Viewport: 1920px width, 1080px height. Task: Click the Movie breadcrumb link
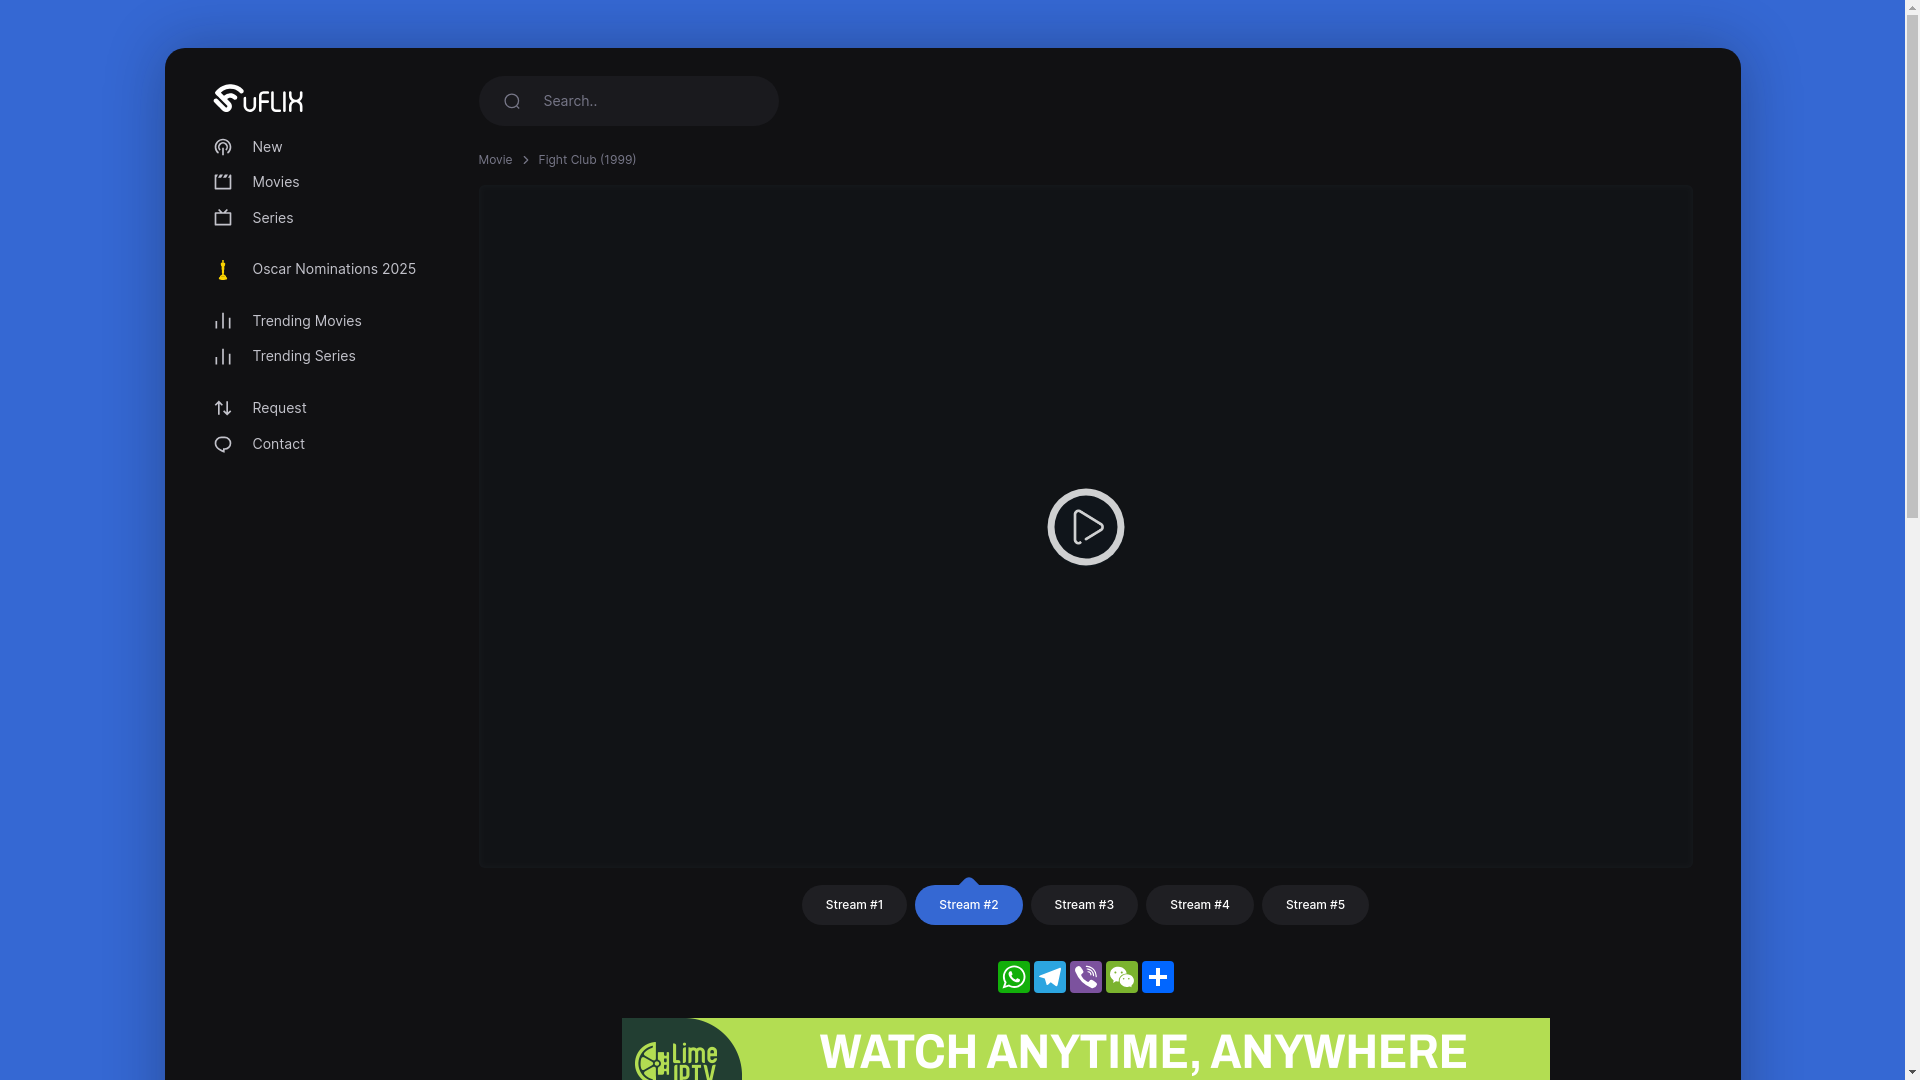pos(495,160)
